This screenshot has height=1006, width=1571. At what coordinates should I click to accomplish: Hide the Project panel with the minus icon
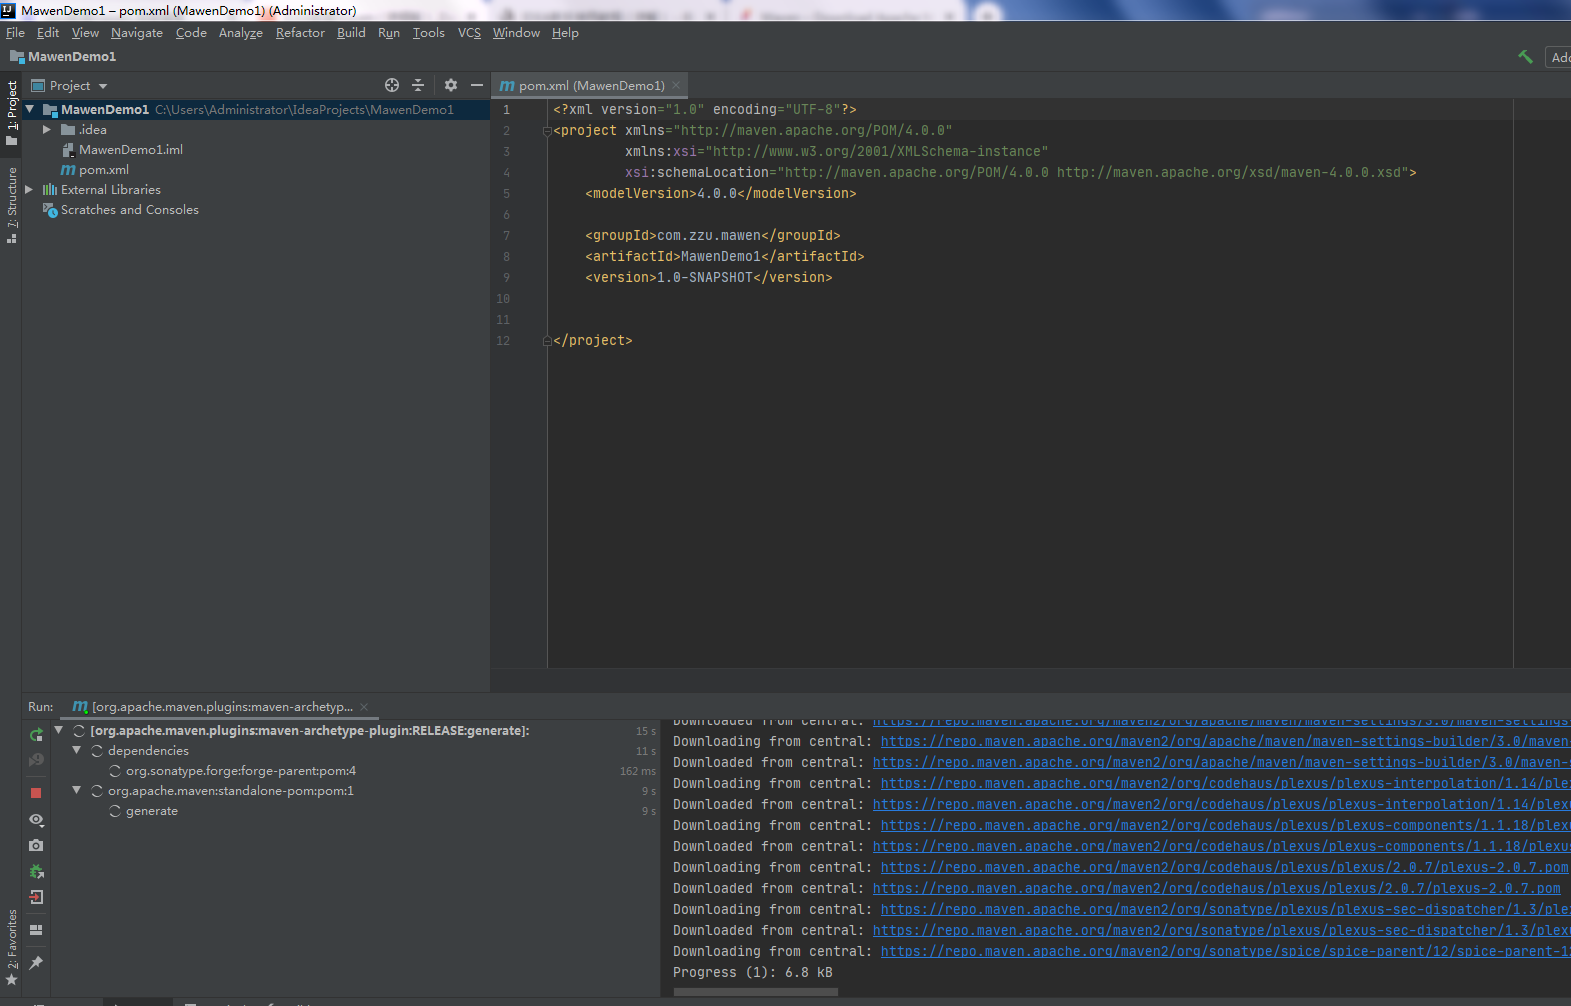click(477, 86)
